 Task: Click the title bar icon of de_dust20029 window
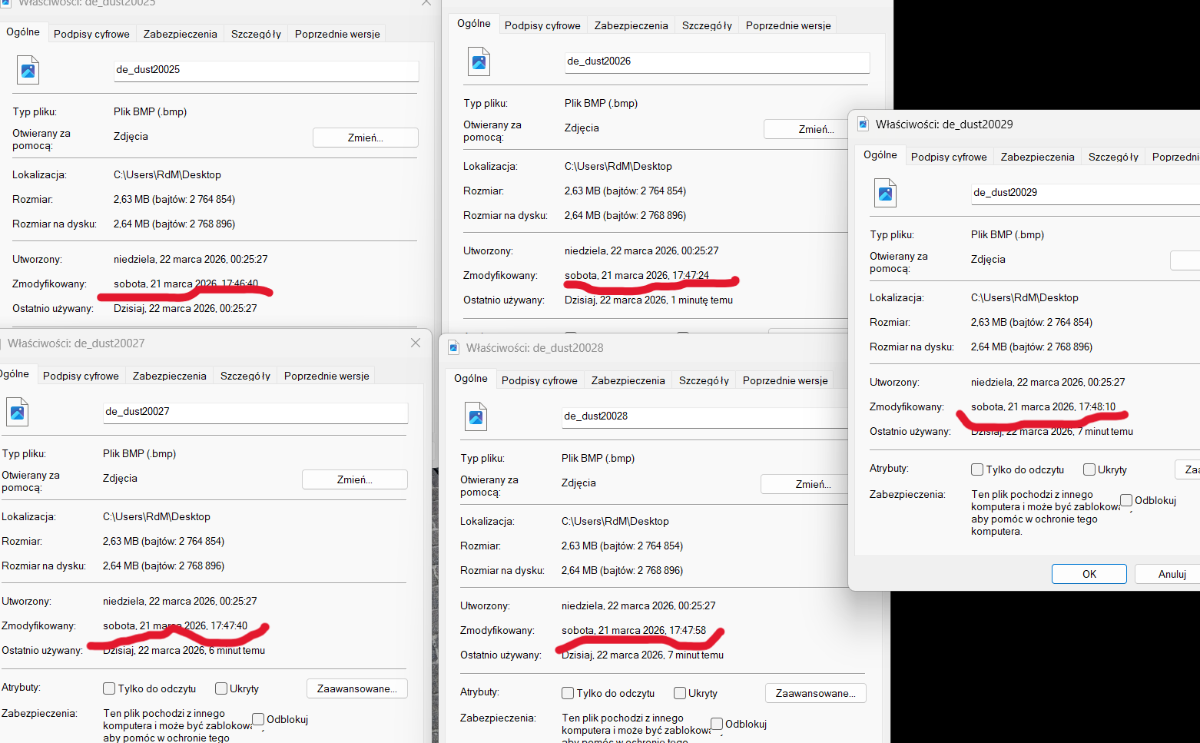[x=863, y=124]
